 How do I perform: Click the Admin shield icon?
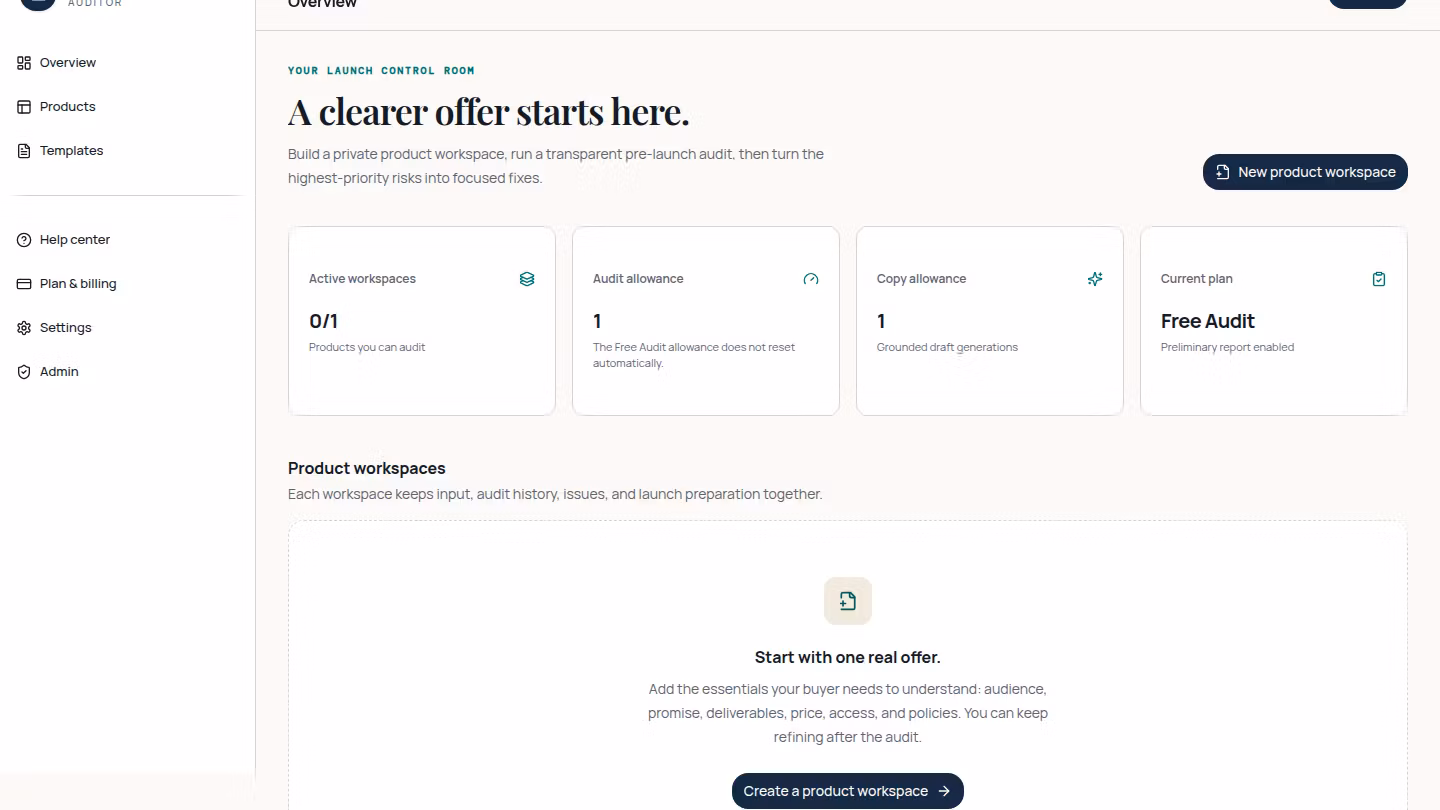pyautogui.click(x=24, y=372)
